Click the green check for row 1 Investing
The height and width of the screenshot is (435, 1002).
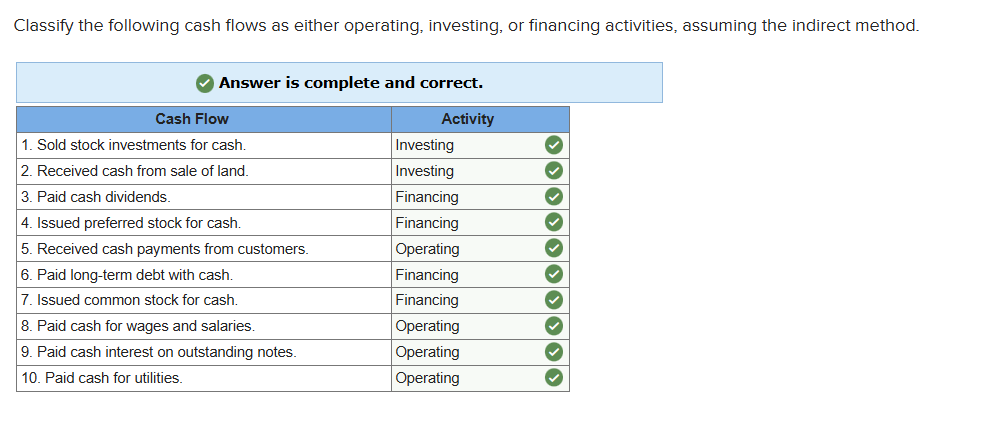point(554,146)
